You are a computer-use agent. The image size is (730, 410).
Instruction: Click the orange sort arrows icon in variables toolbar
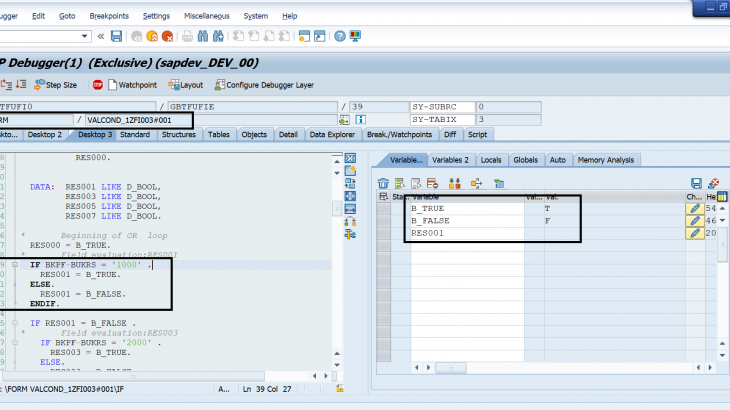[x=455, y=183]
